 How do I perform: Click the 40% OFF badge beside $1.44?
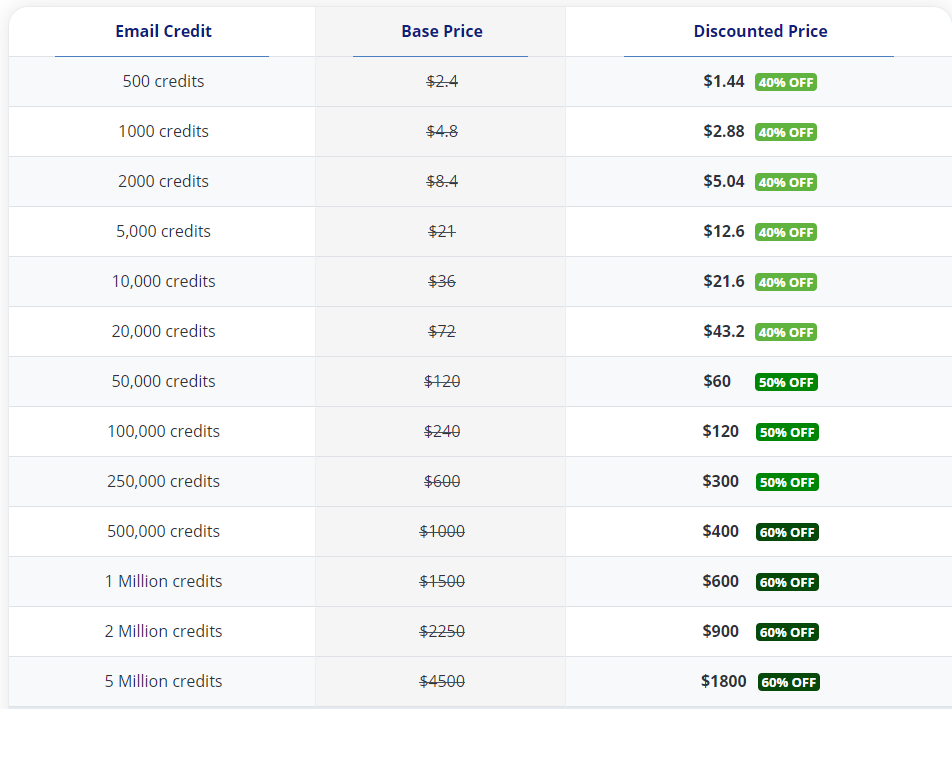[786, 82]
